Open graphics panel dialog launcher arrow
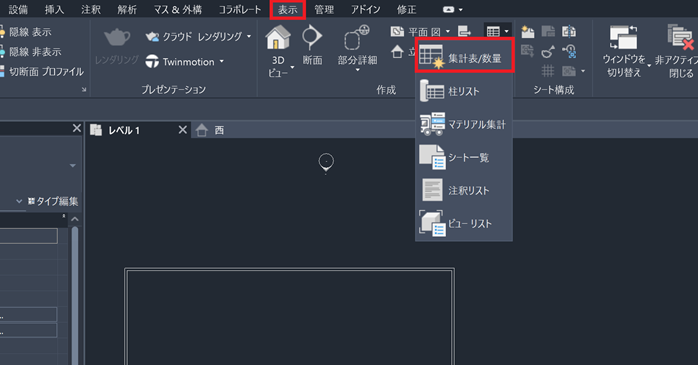 (84, 89)
